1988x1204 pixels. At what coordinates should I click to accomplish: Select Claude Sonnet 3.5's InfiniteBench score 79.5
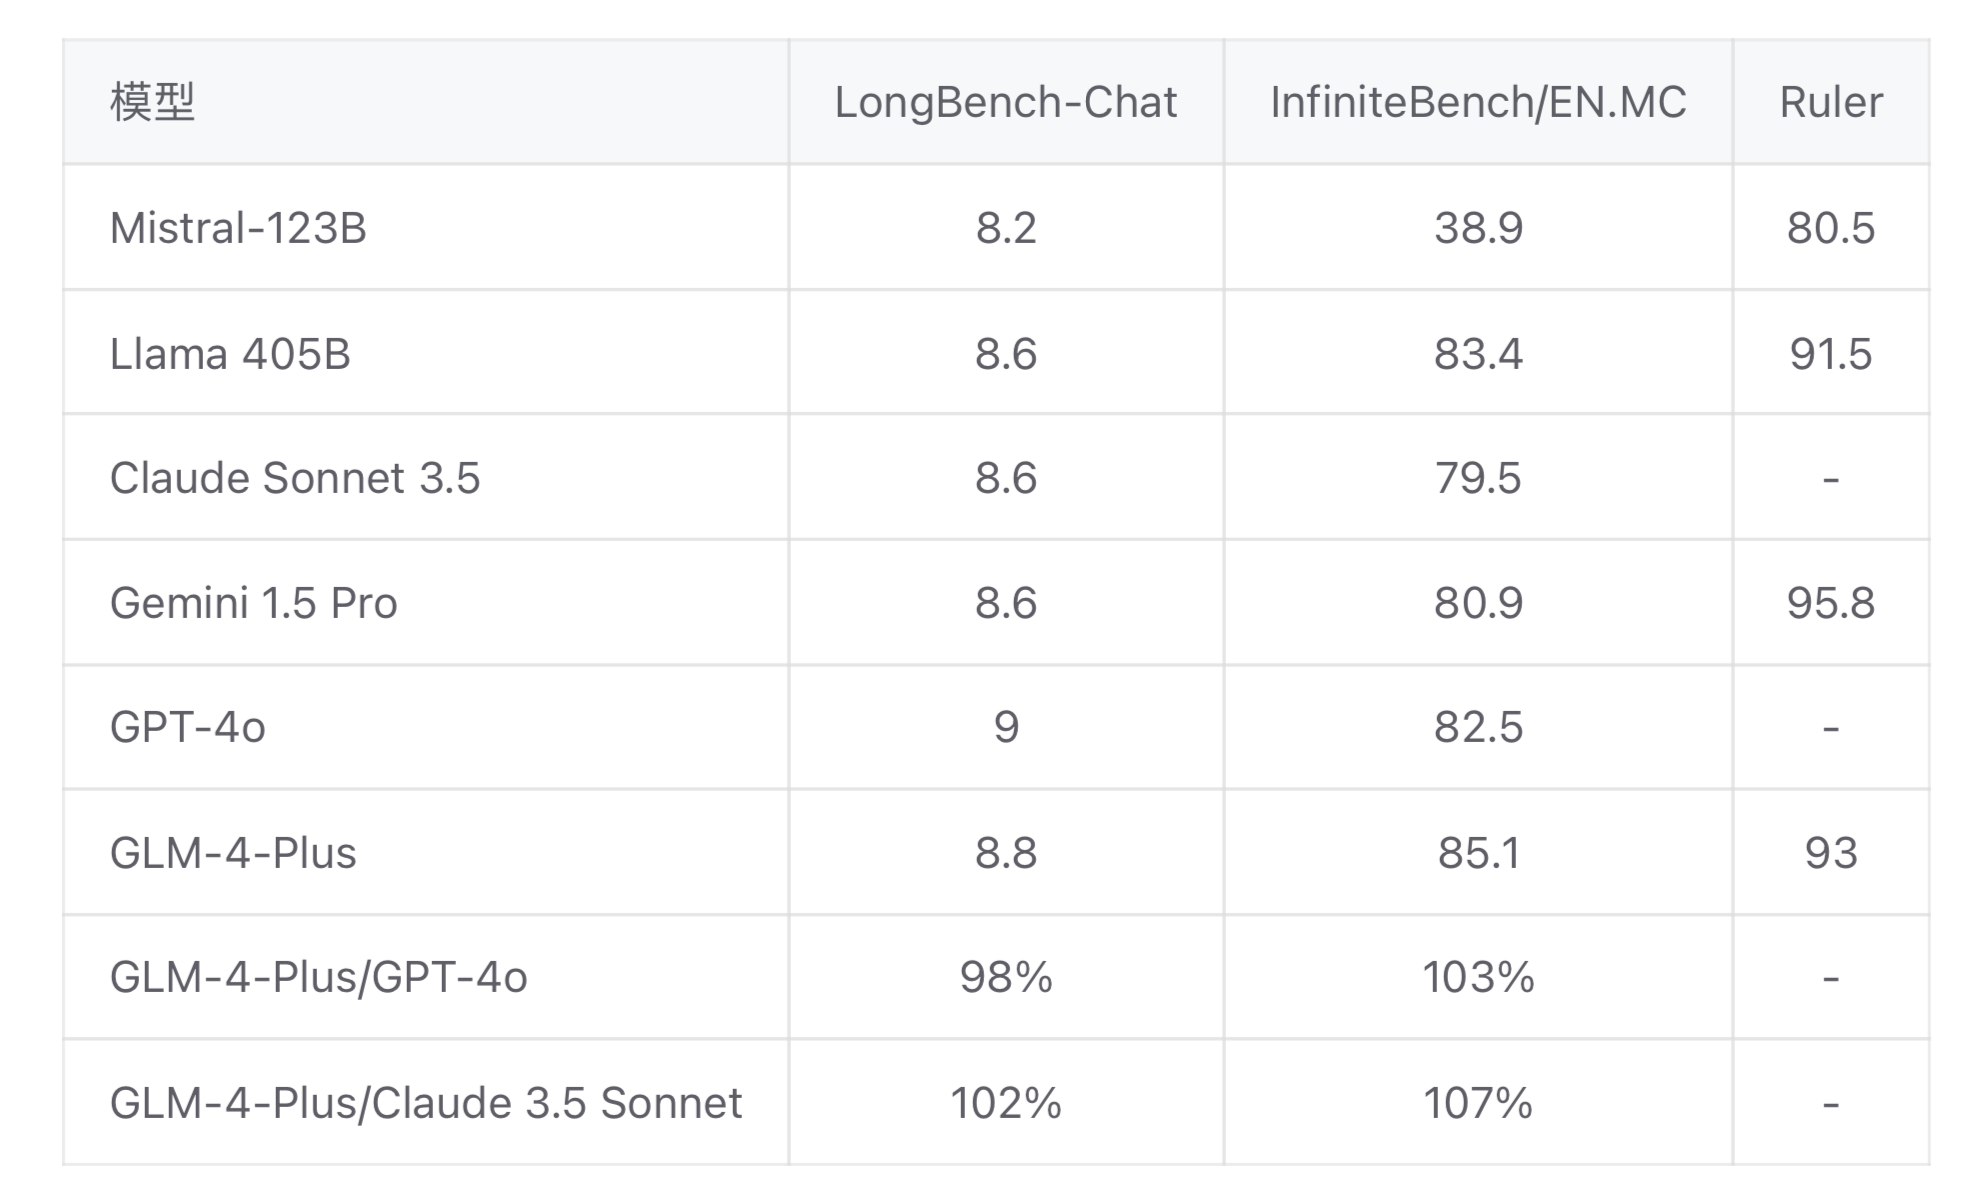coord(1478,478)
